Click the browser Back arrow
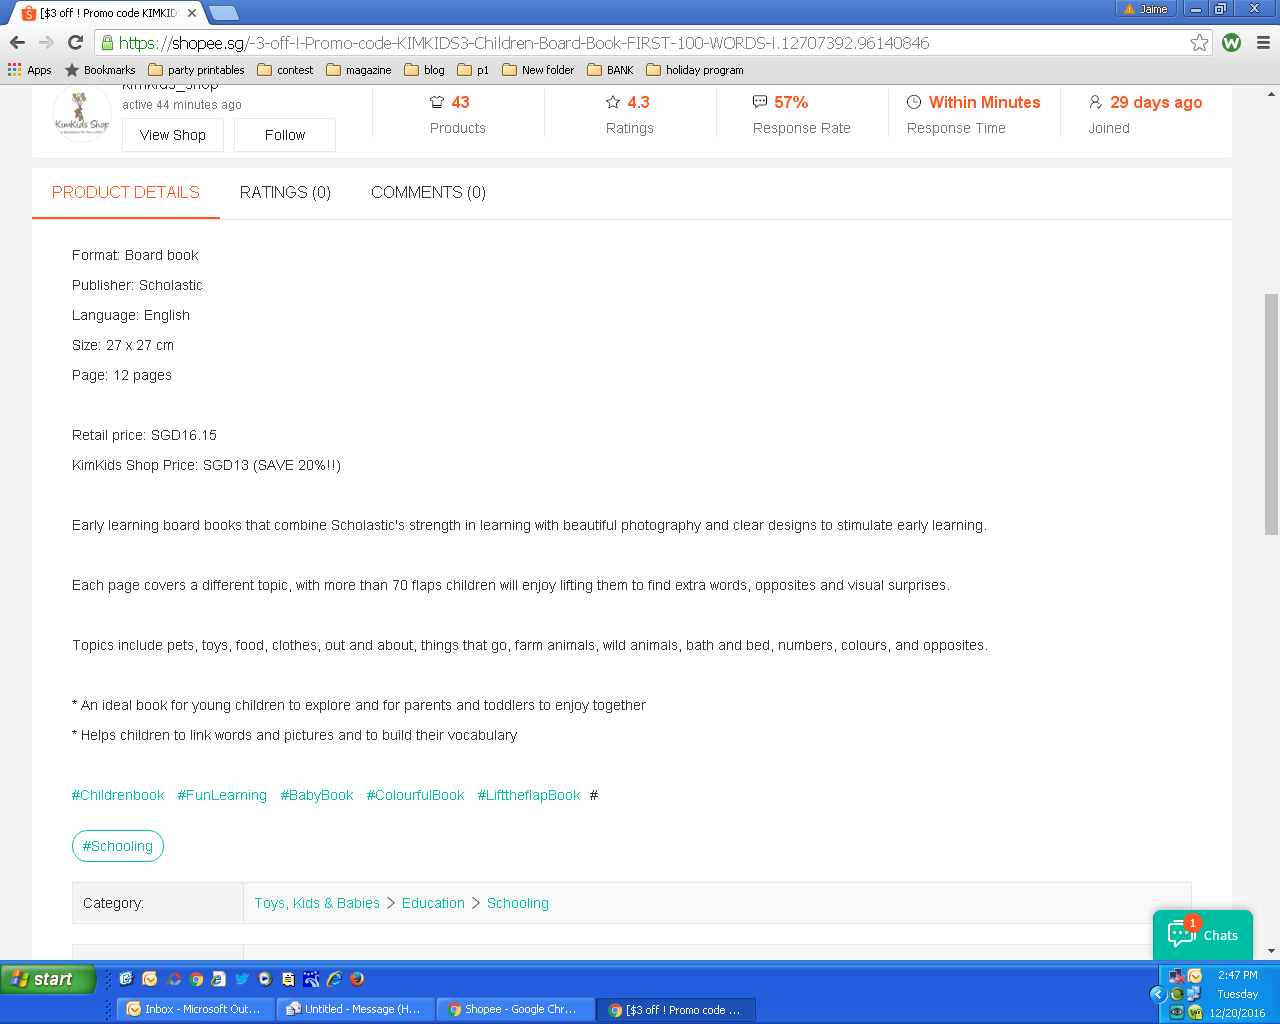This screenshot has width=1280, height=1024. tap(17, 42)
